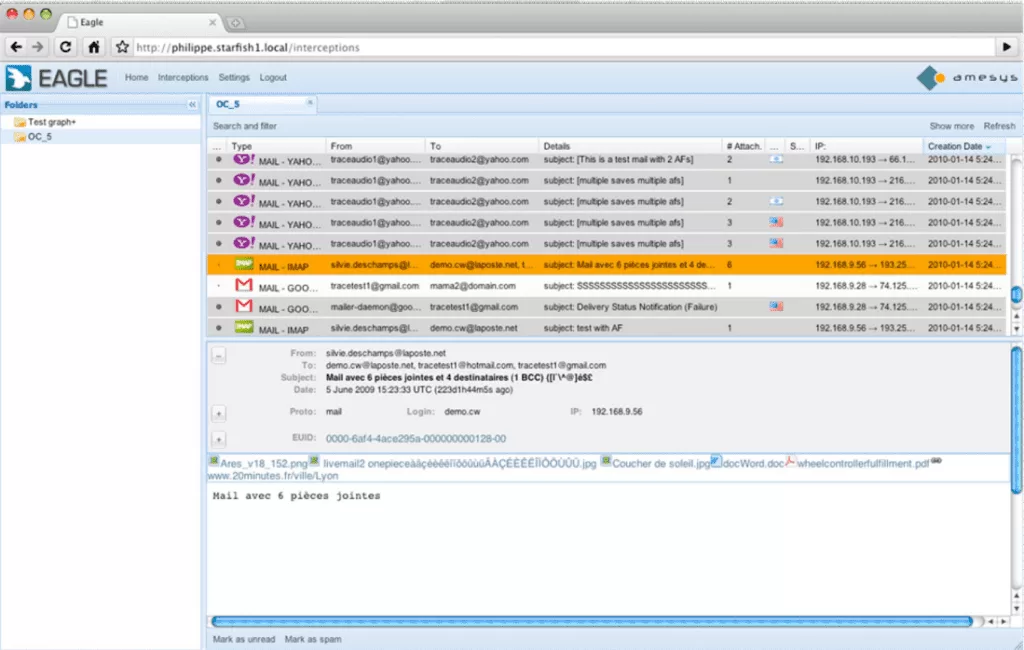Click the Gmail icon in the Delivery Status Notification row

(243, 306)
